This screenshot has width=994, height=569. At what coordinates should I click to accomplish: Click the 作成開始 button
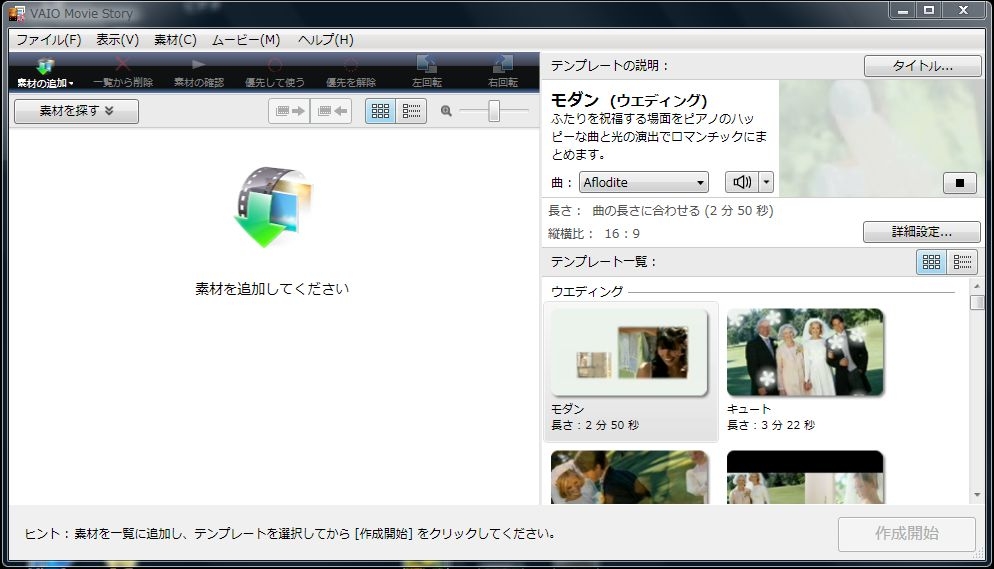point(907,534)
